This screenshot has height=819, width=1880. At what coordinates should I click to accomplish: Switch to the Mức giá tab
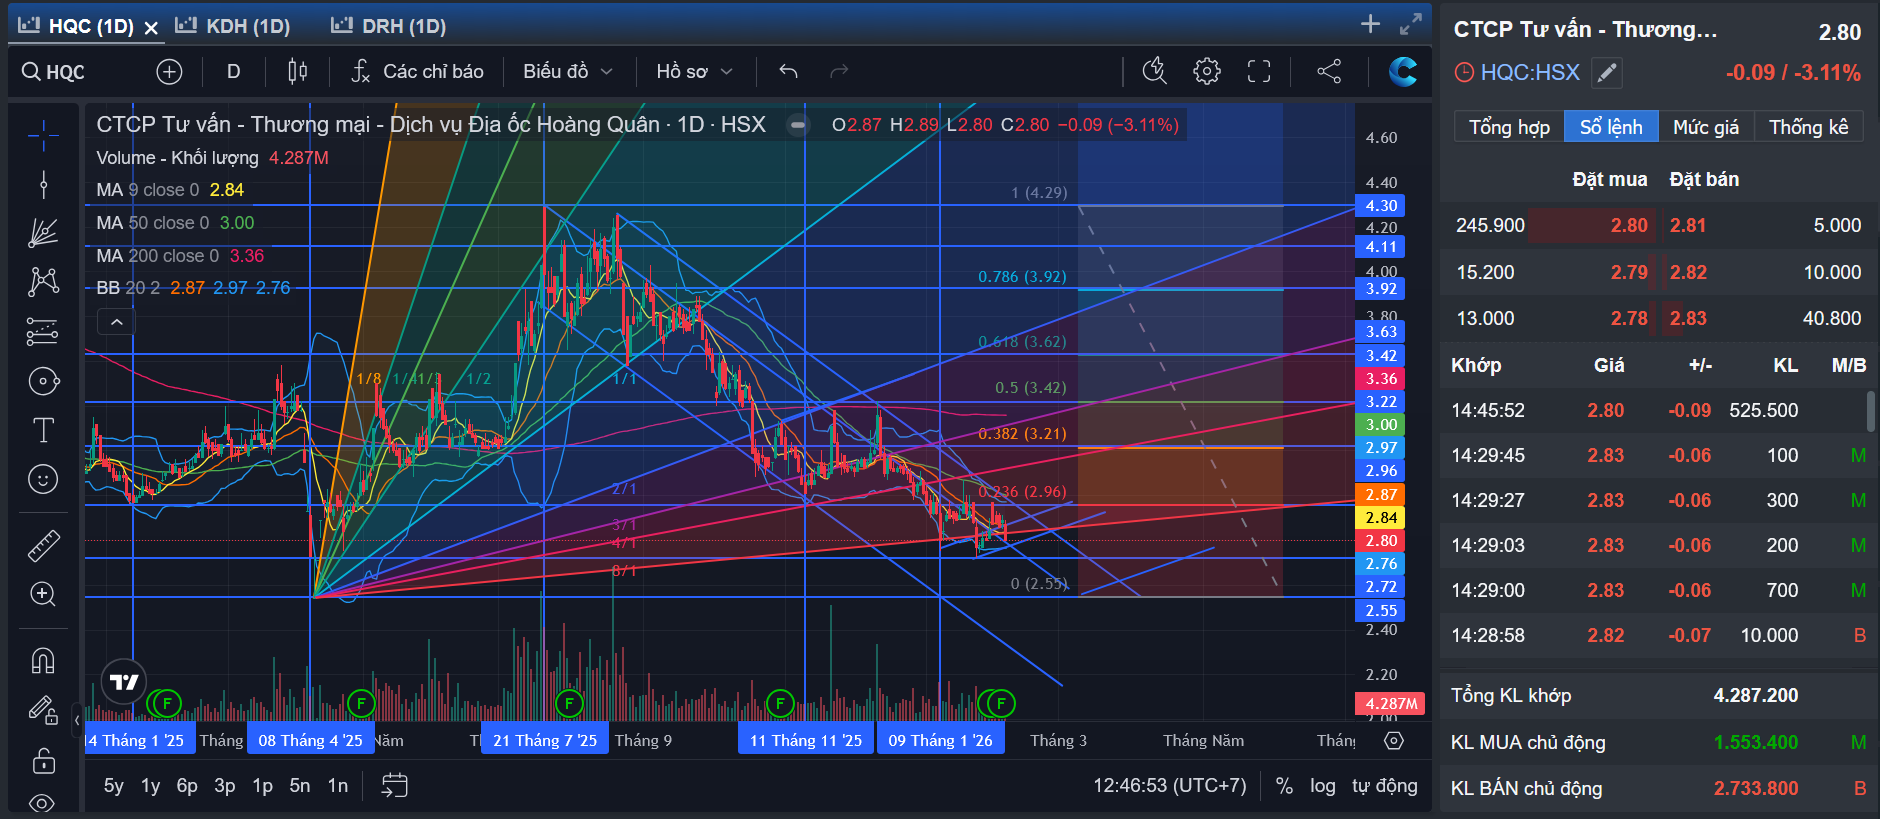[1706, 127]
